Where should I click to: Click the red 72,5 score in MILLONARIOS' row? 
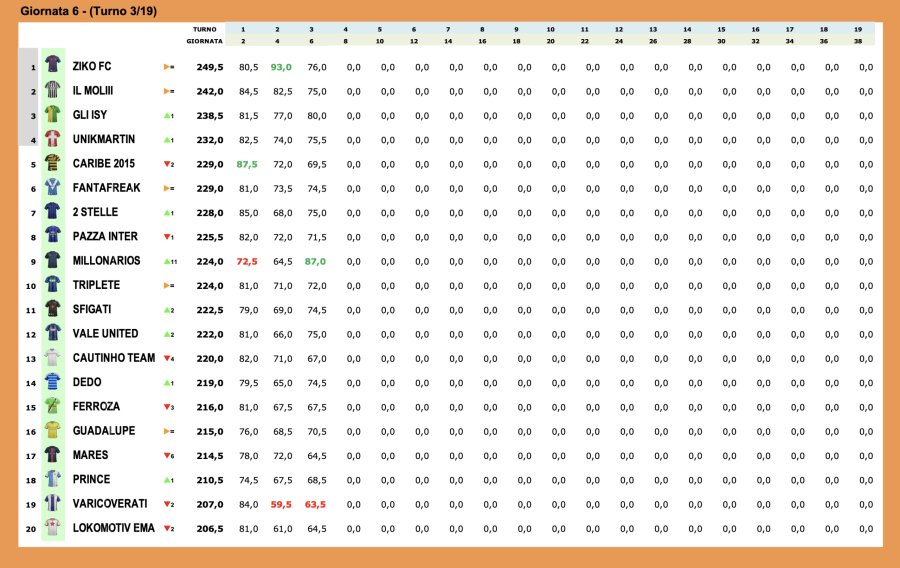(x=247, y=262)
